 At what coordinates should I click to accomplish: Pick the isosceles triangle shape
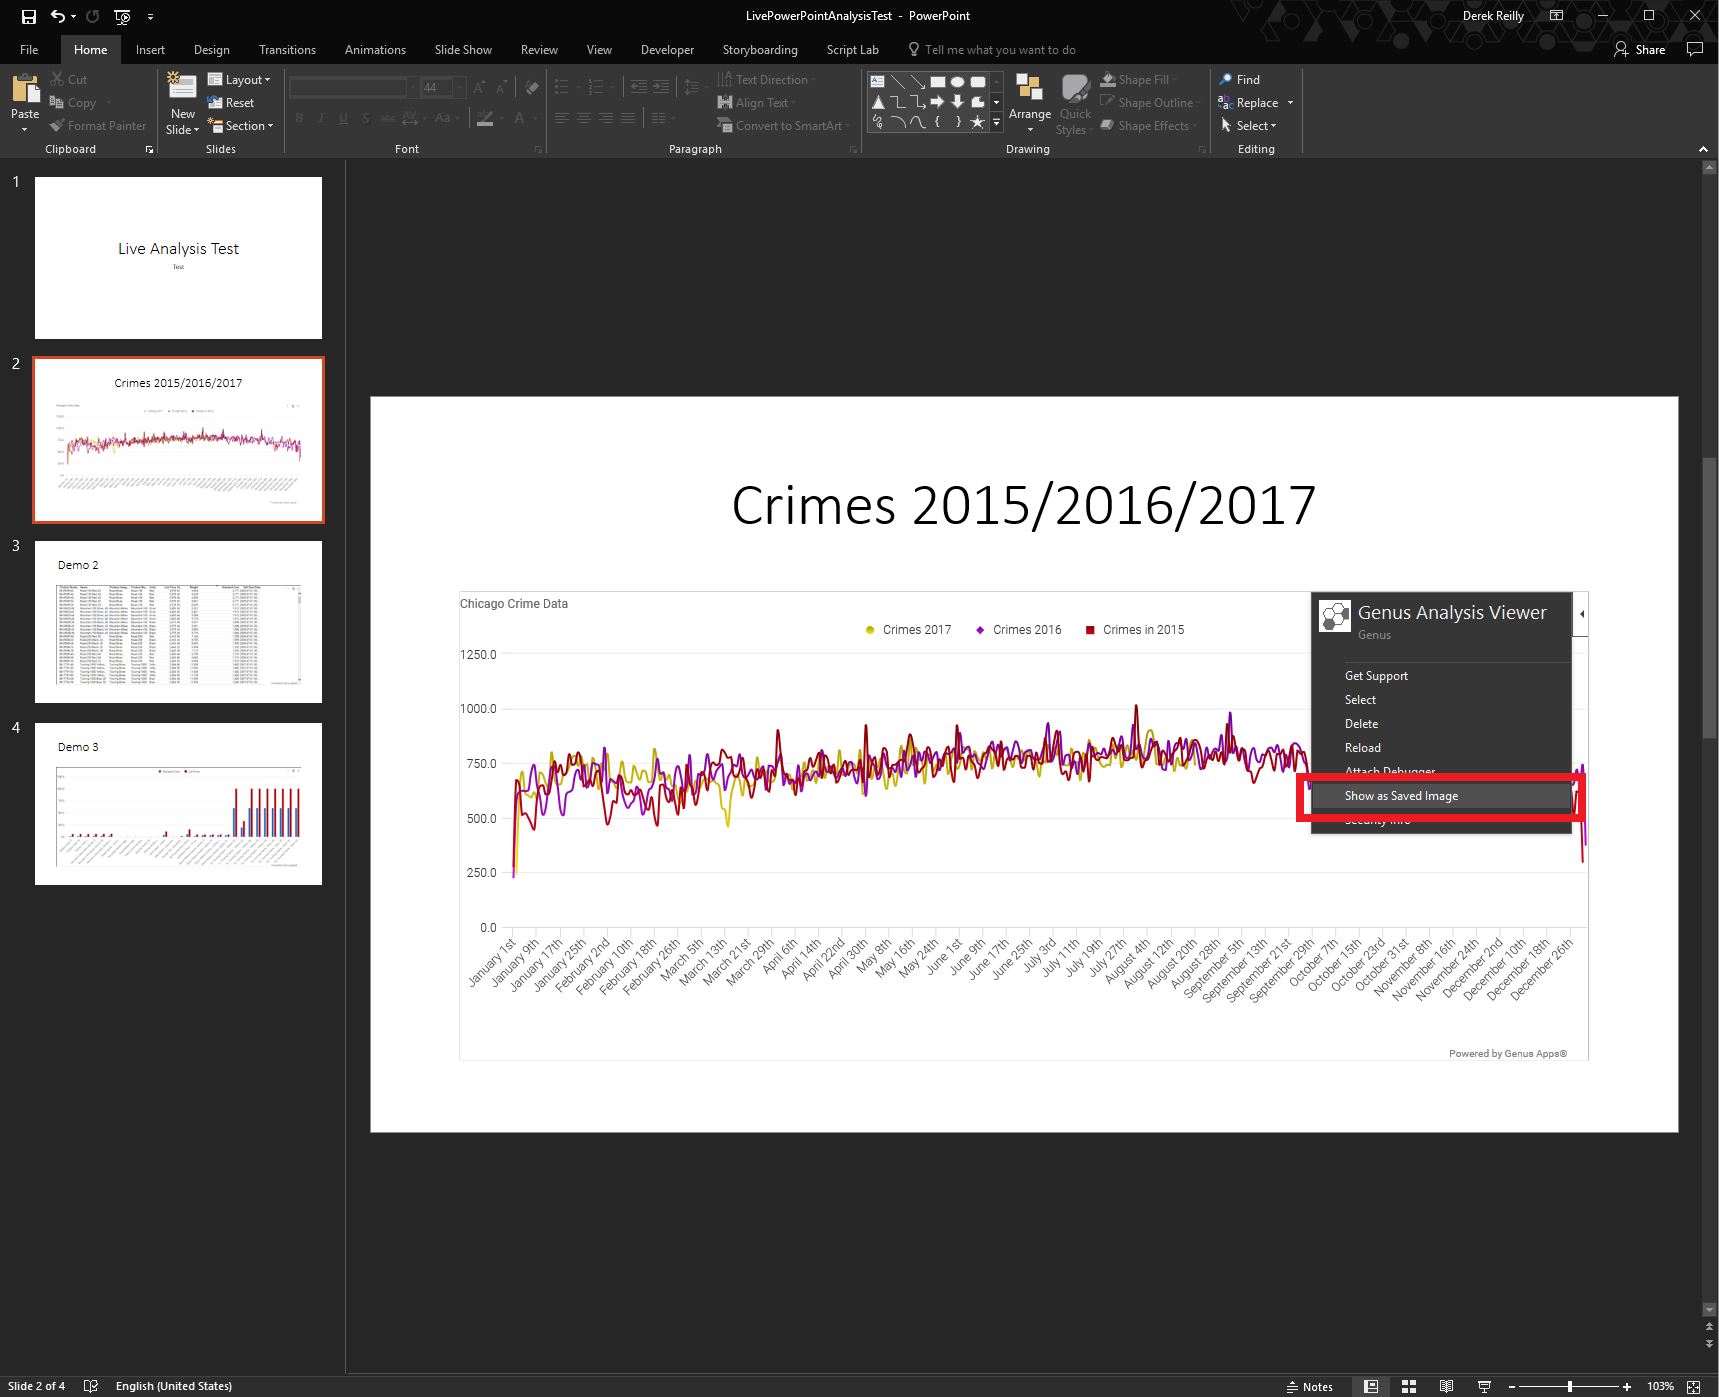tap(878, 102)
